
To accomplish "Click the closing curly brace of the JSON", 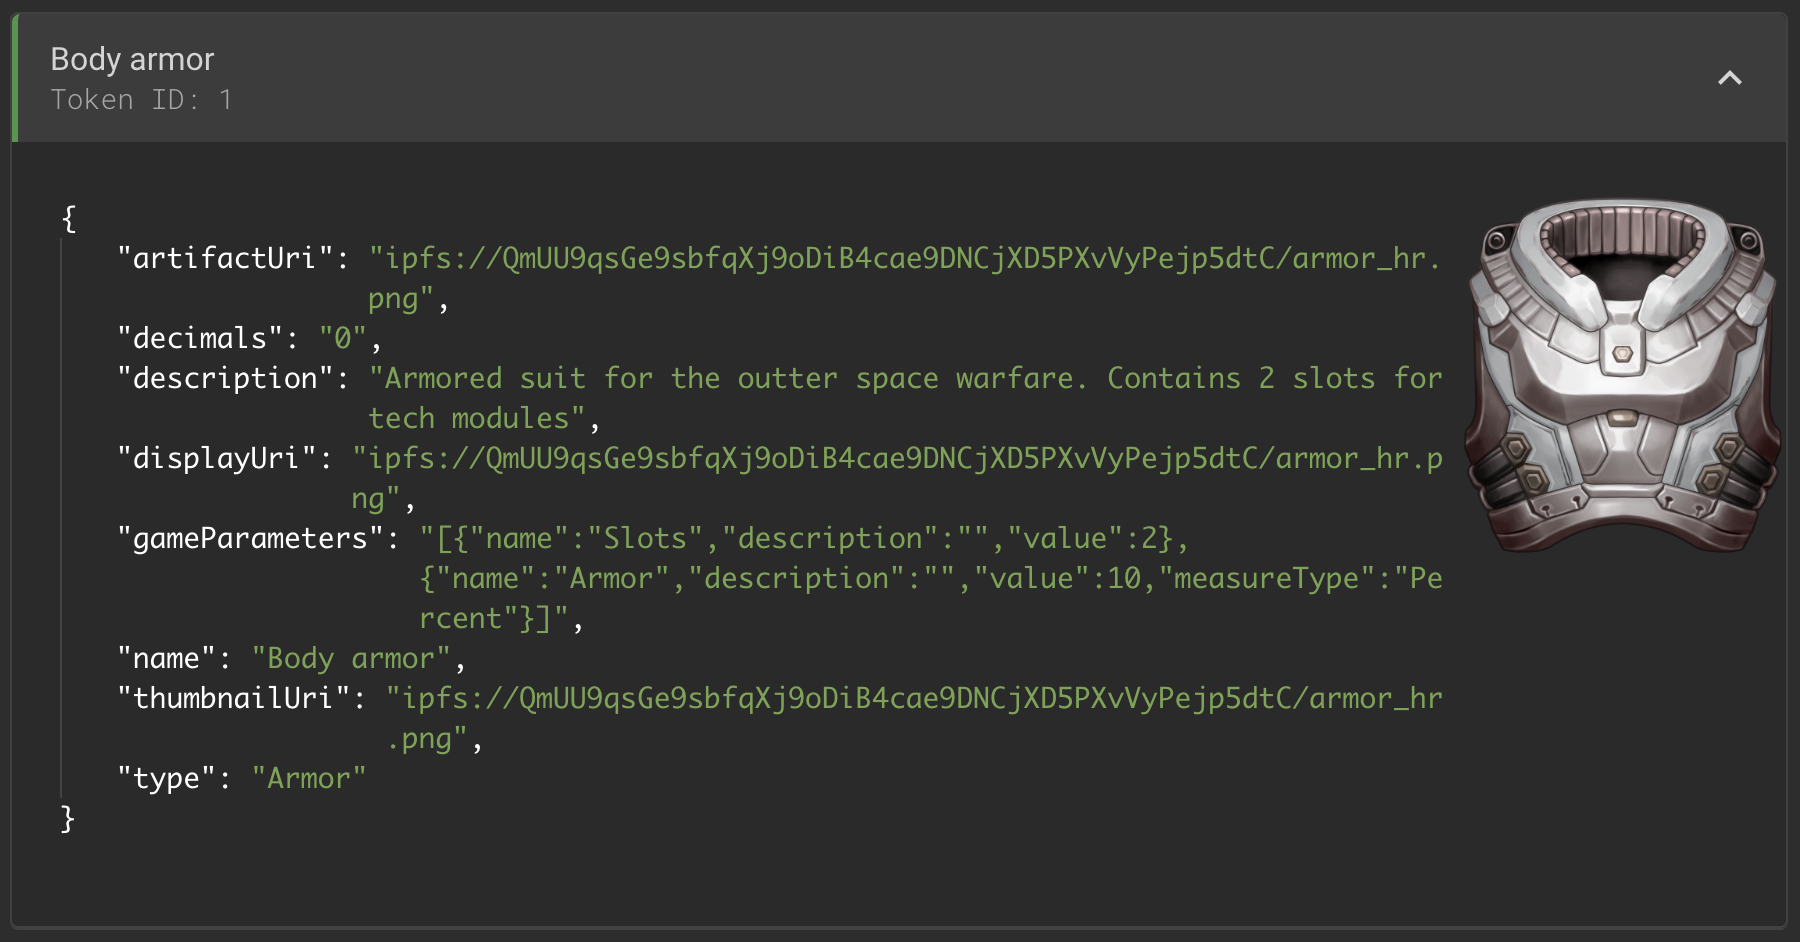I will [x=68, y=818].
